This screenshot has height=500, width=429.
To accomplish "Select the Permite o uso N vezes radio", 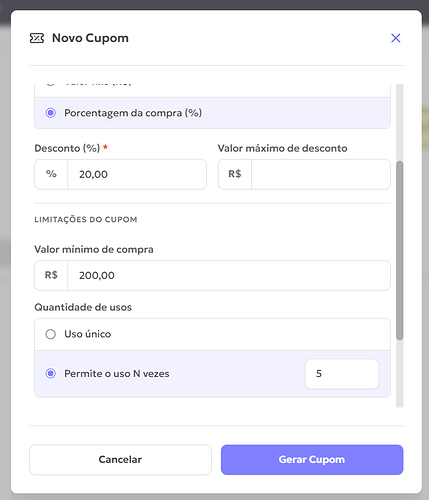I will click(x=51, y=374).
